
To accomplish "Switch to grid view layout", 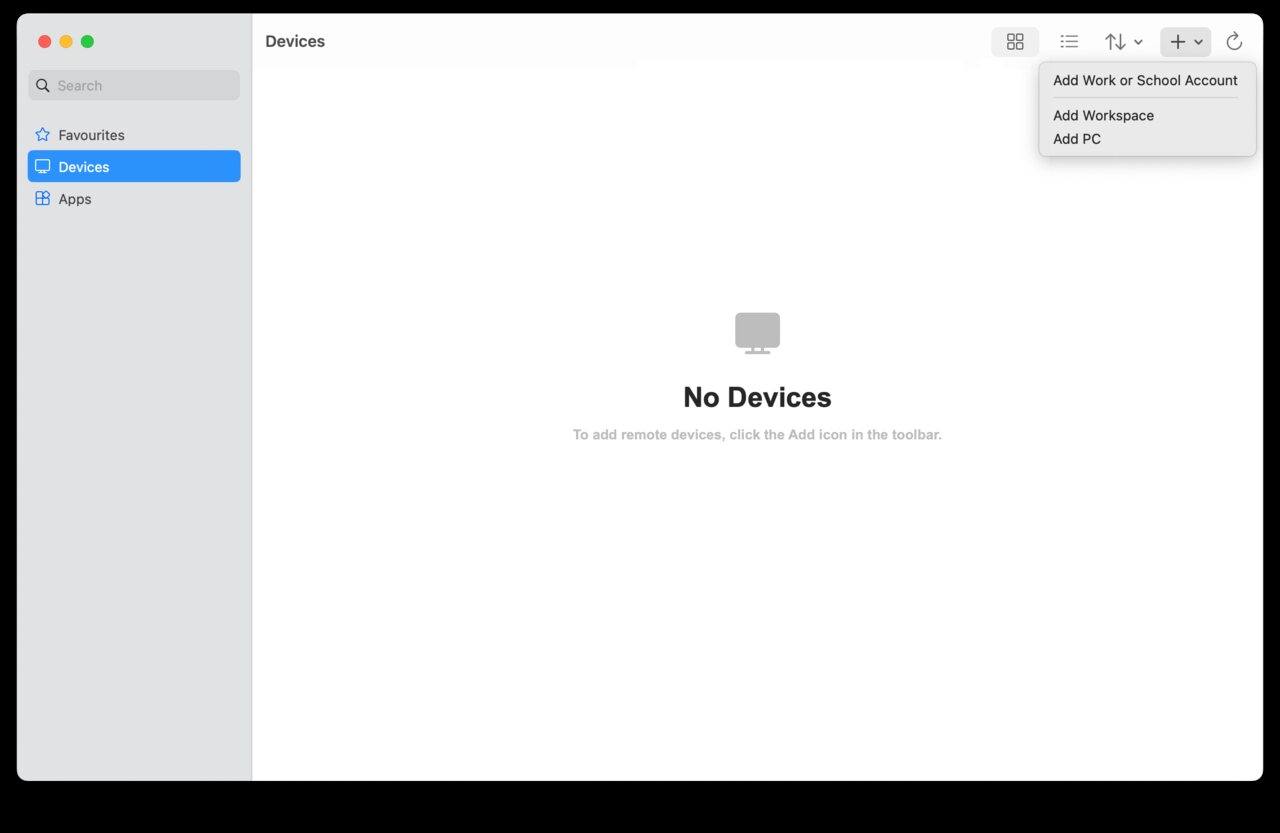I will [1015, 41].
